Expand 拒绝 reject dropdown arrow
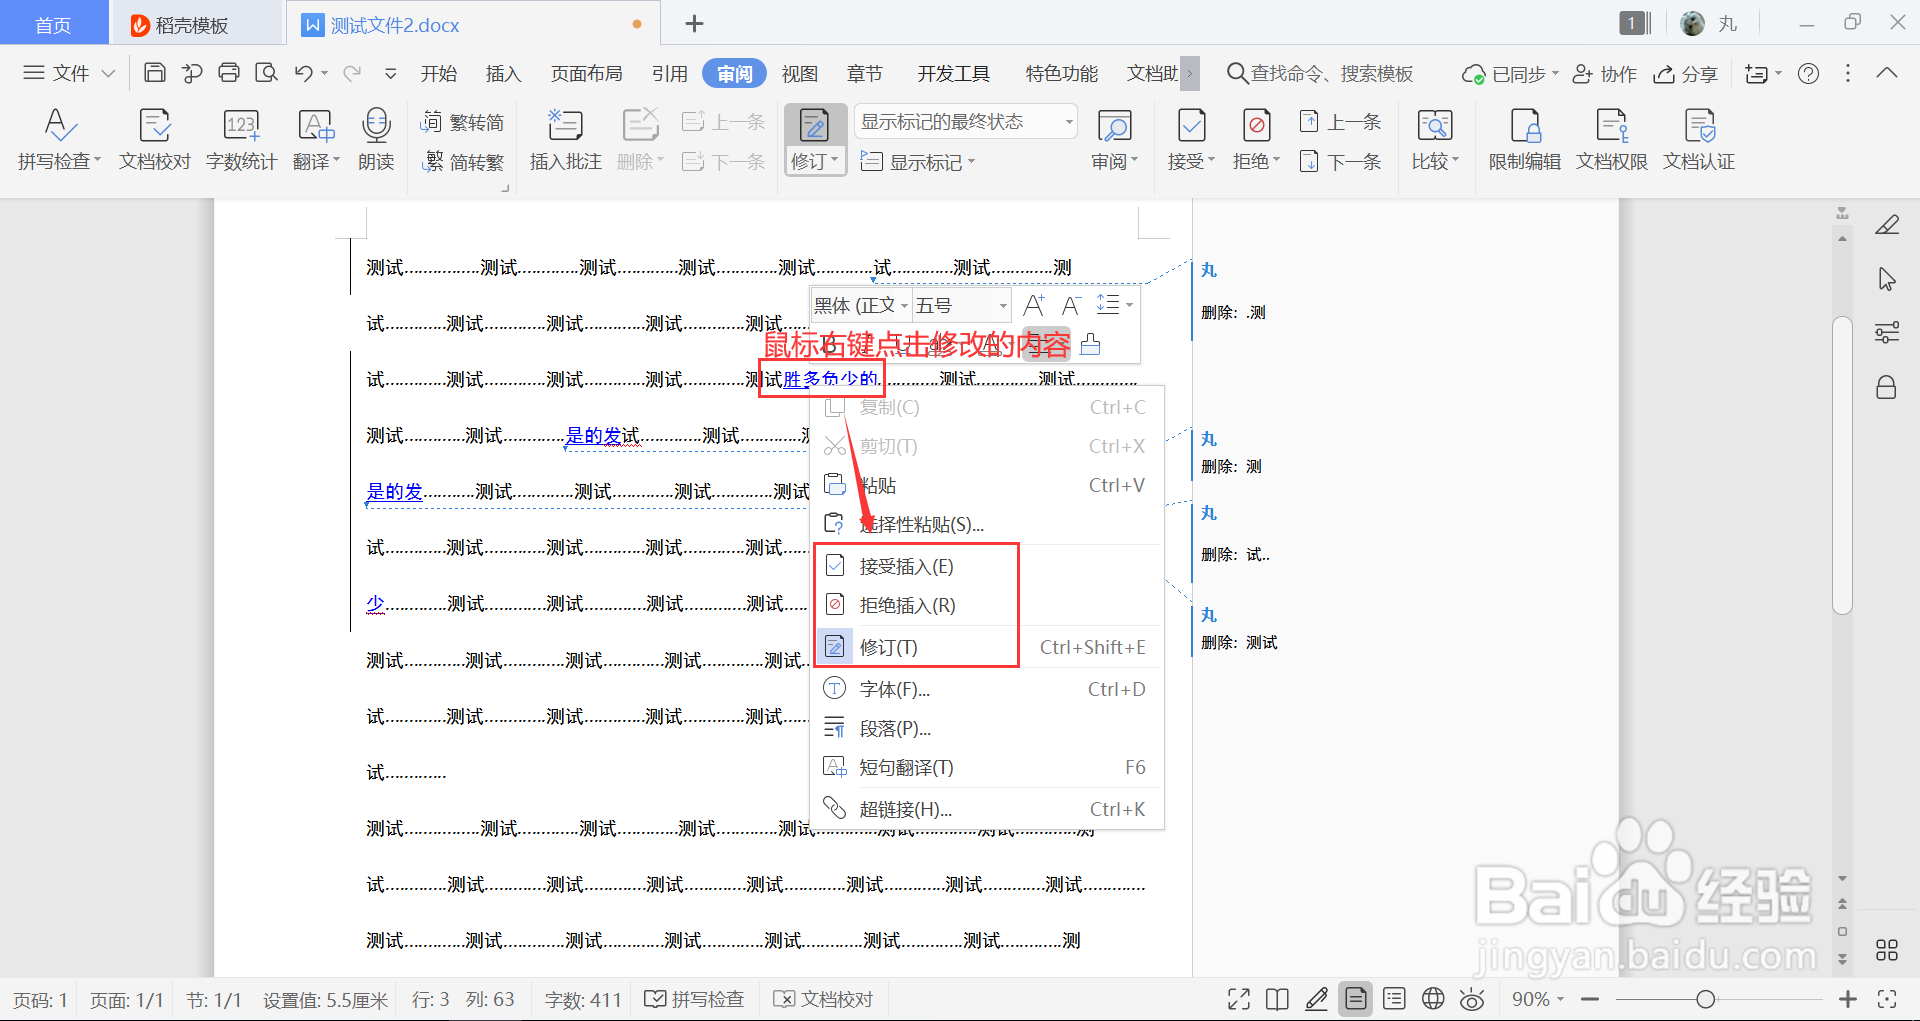Viewport: 1920px width, 1021px height. 1276,160
